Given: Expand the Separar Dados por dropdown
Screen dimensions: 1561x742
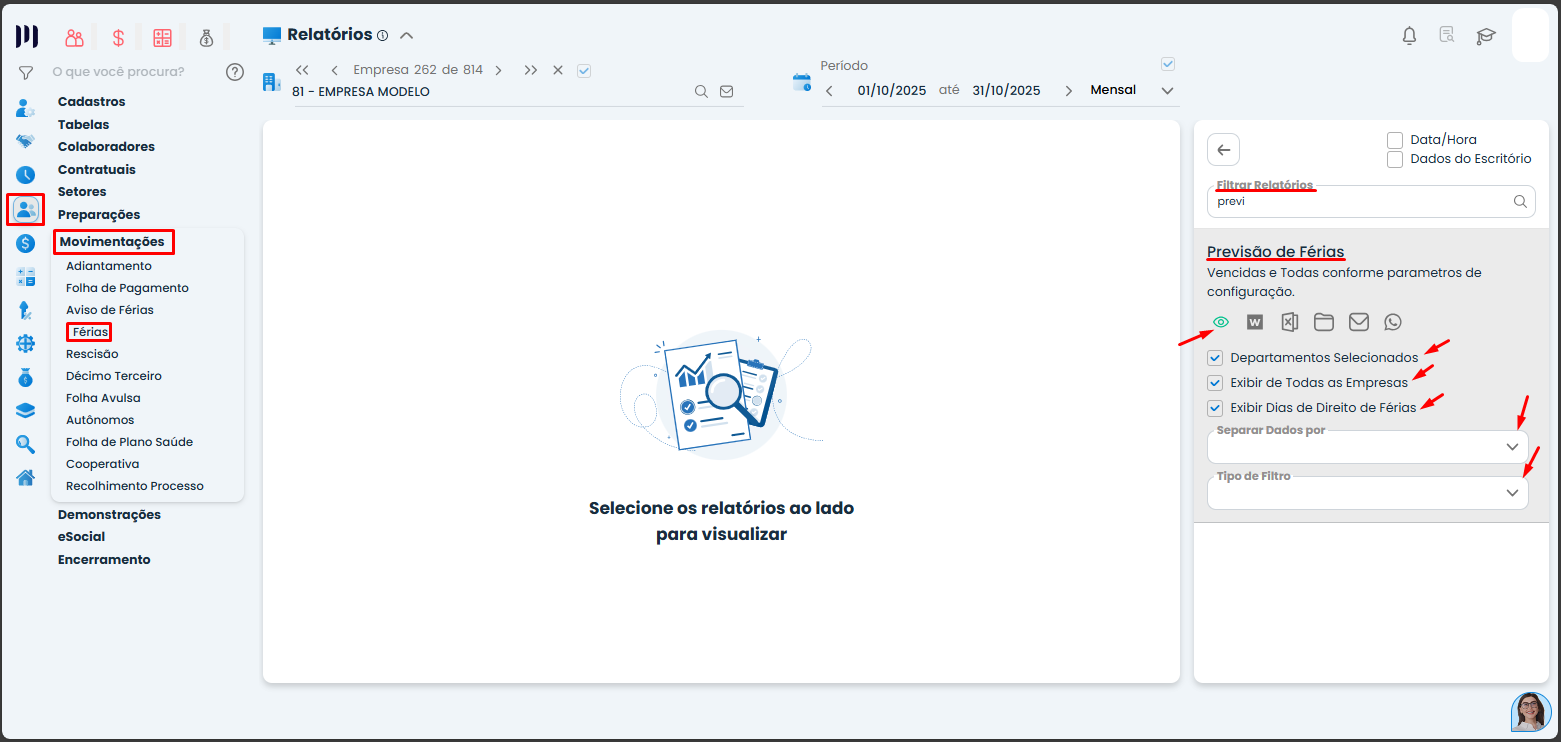Looking at the screenshot, I should [x=1512, y=447].
